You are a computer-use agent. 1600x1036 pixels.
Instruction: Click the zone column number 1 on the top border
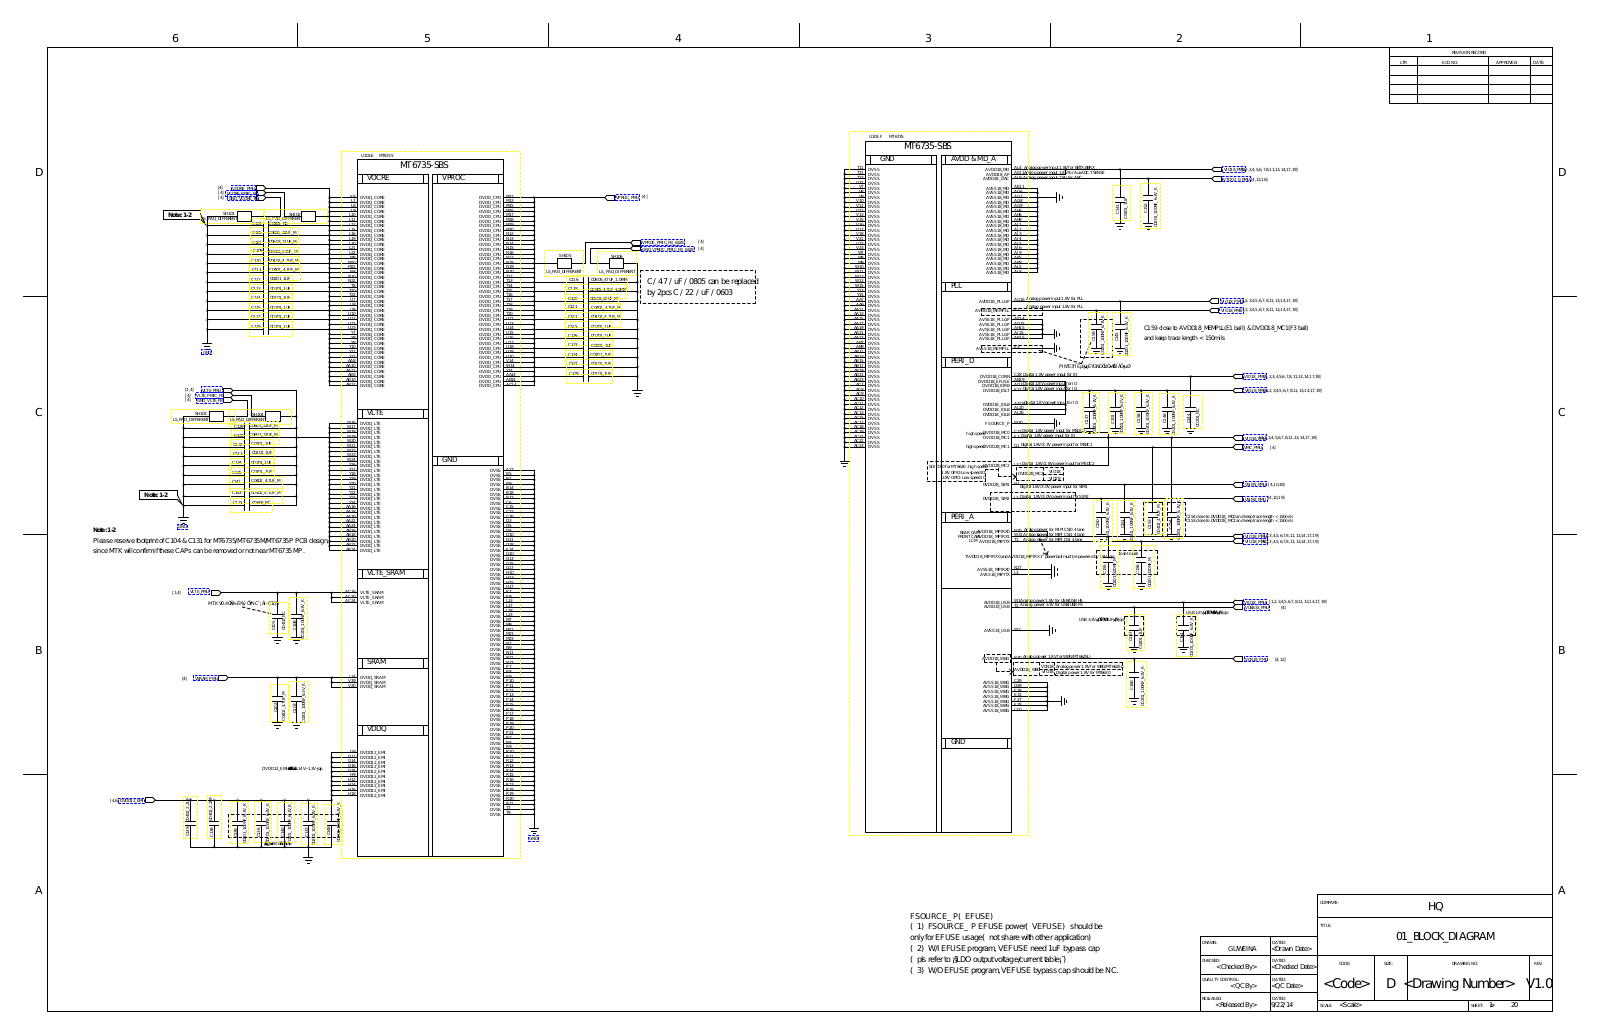pyautogui.click(x=1429, y=38)
